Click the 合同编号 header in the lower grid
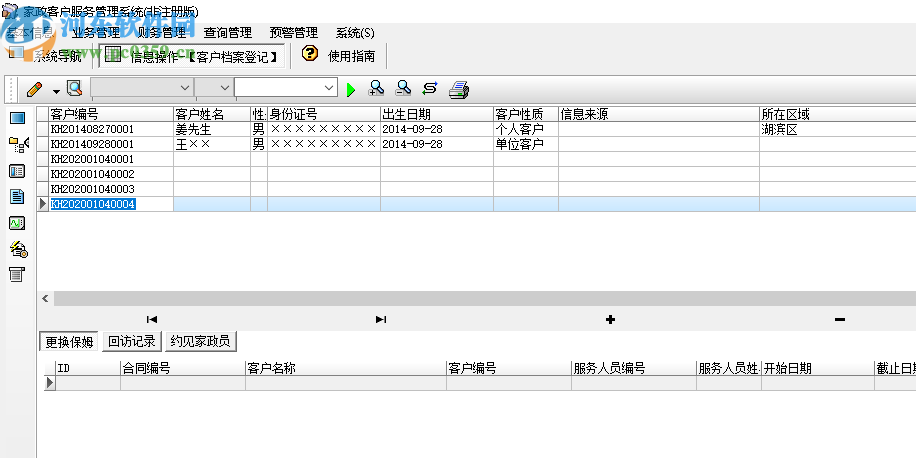 click(183, 368)
